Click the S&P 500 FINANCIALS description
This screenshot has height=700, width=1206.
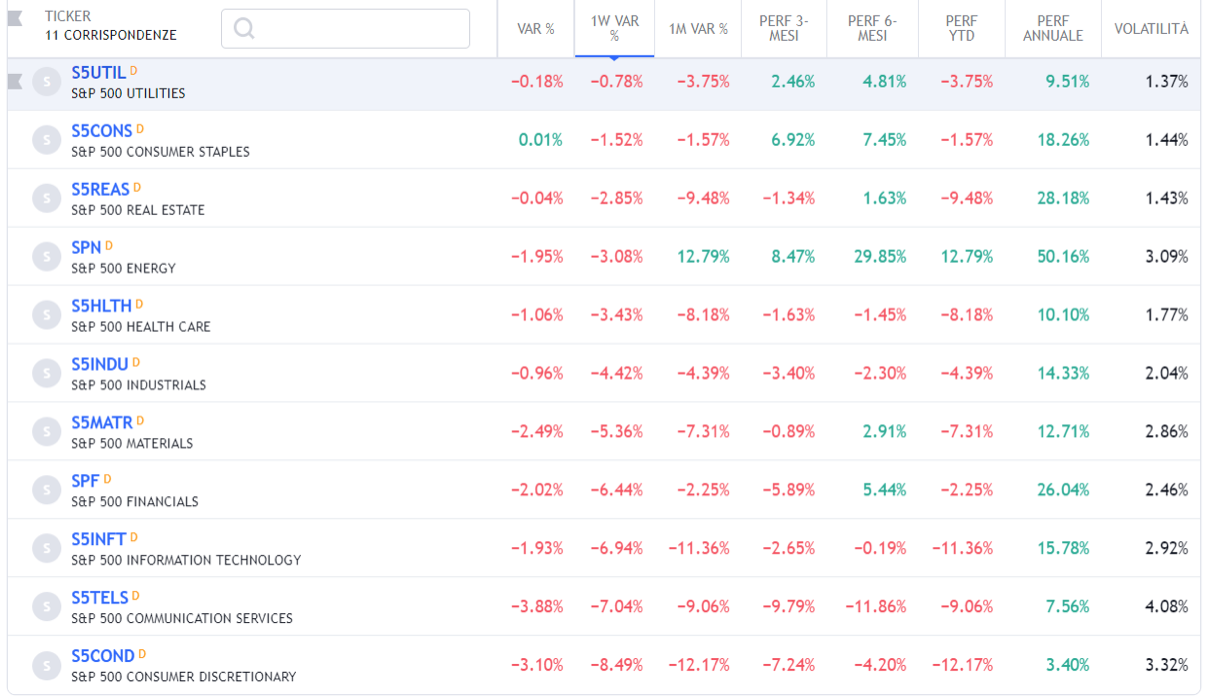135,501
